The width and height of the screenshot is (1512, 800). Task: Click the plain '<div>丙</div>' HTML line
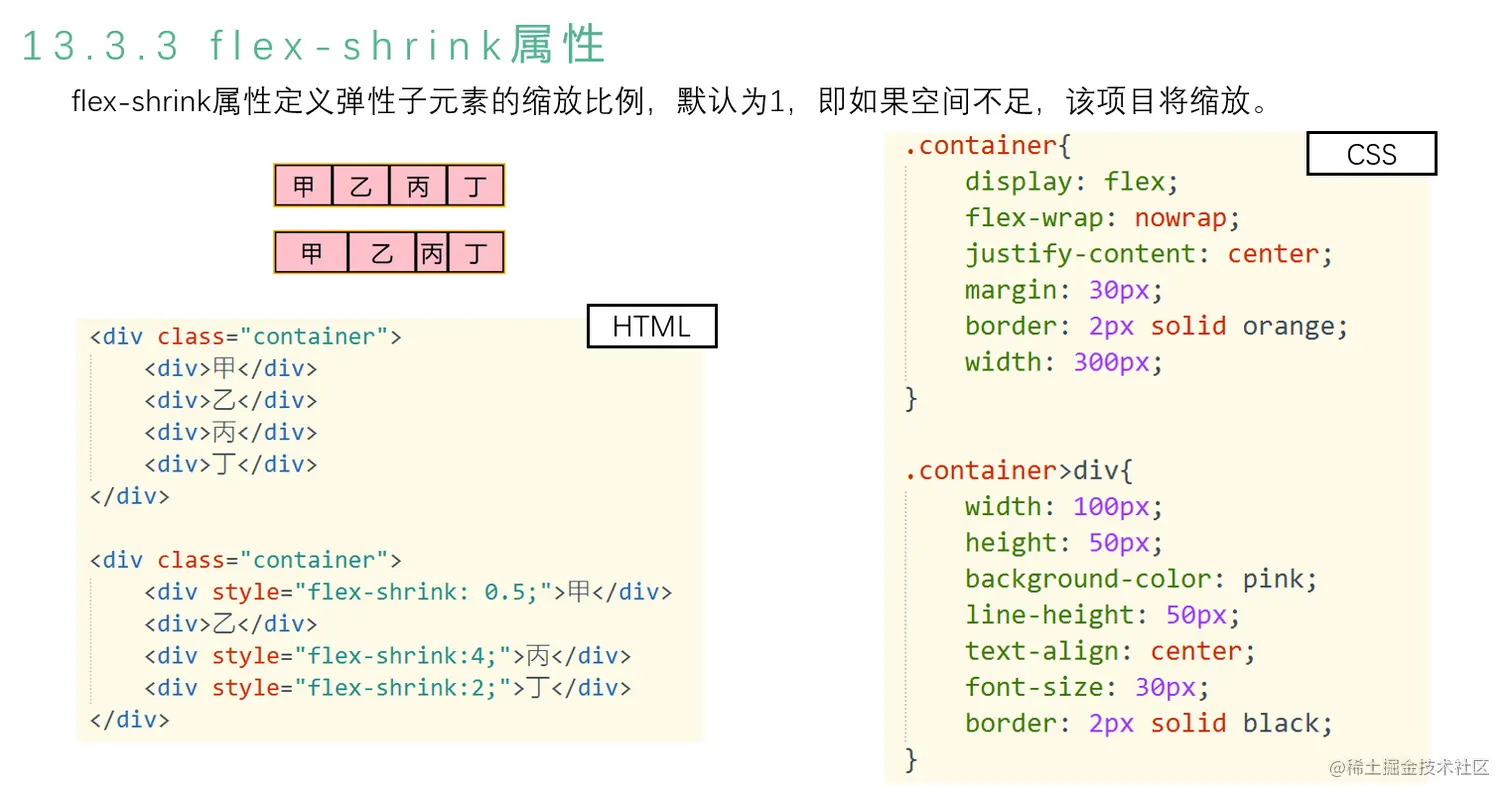(x=230, y=432)
